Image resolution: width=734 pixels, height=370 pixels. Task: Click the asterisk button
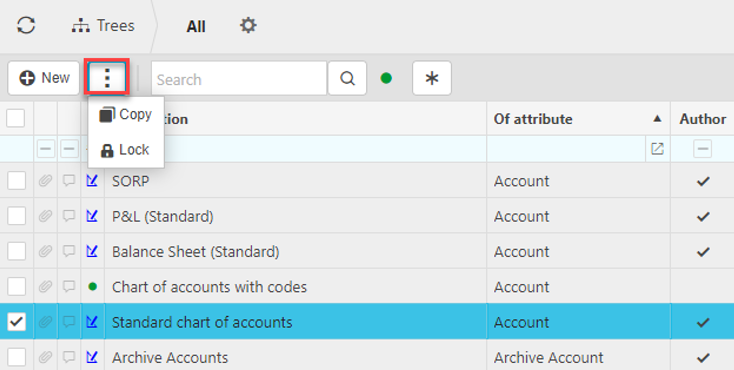(x=432, y=78)
